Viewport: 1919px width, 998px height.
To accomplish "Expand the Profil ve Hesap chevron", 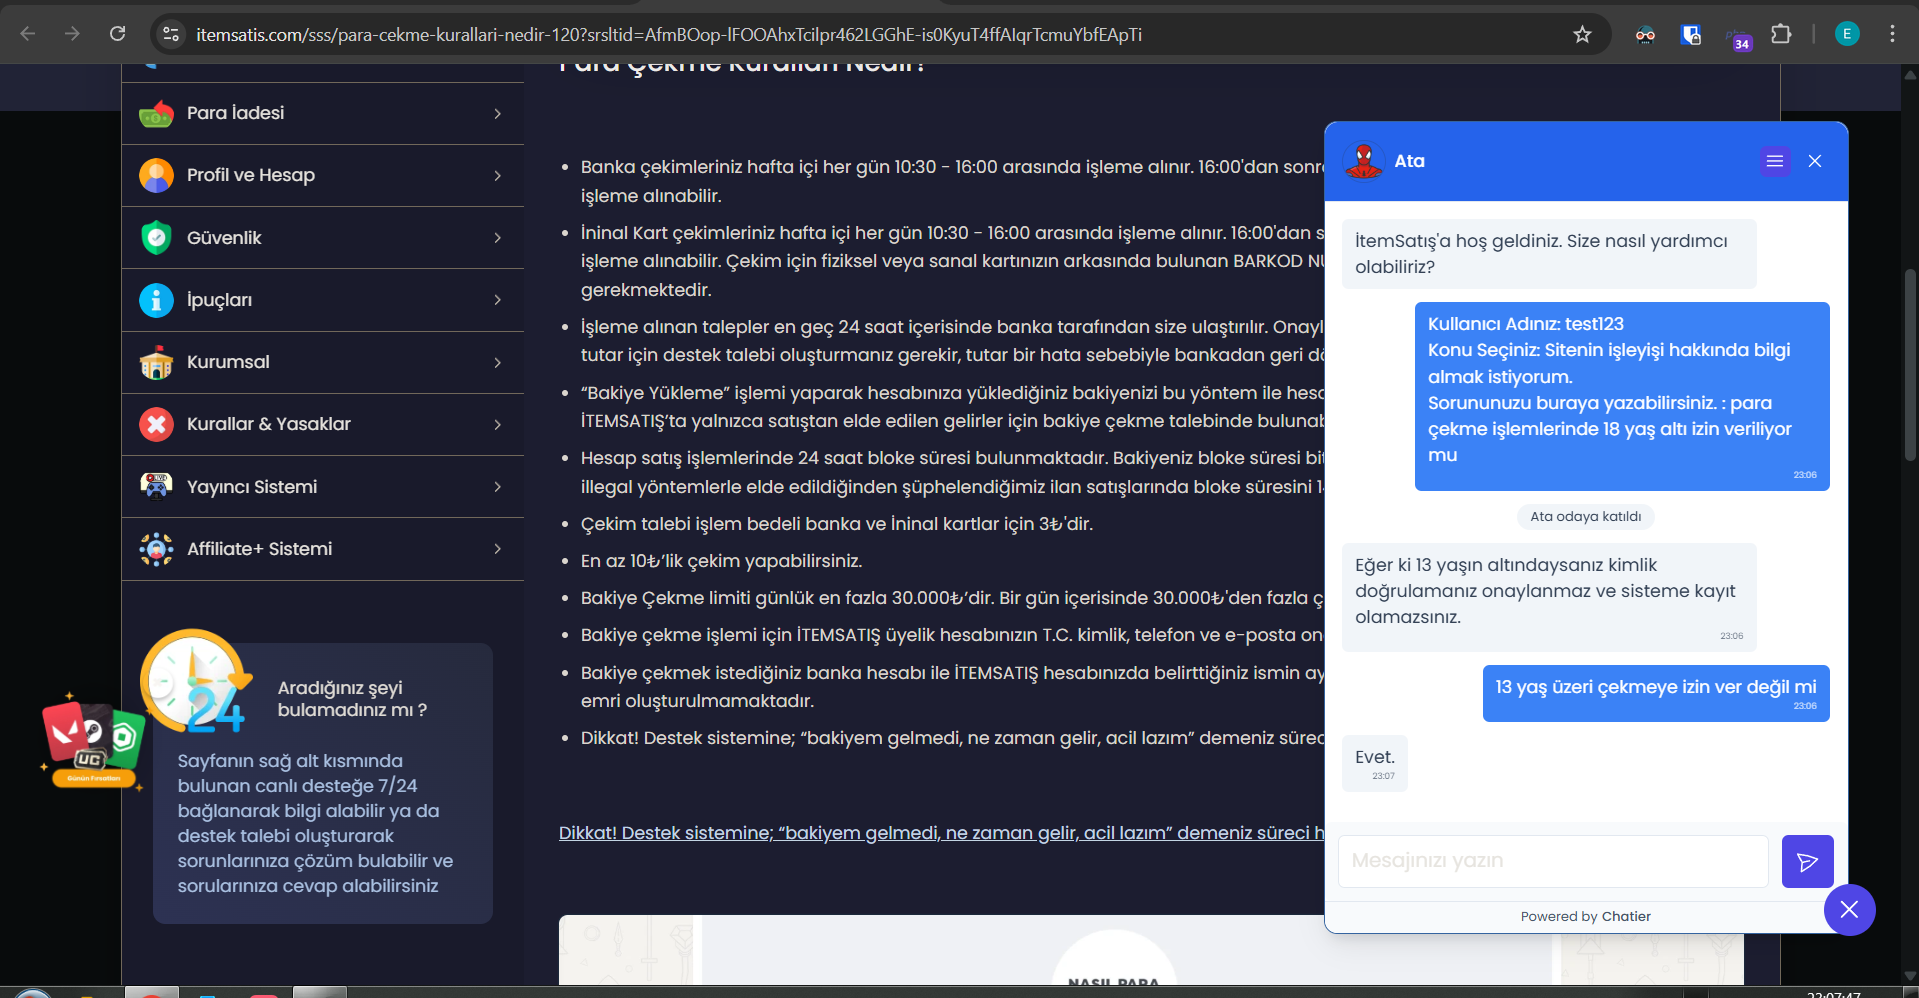I will 497,176.
